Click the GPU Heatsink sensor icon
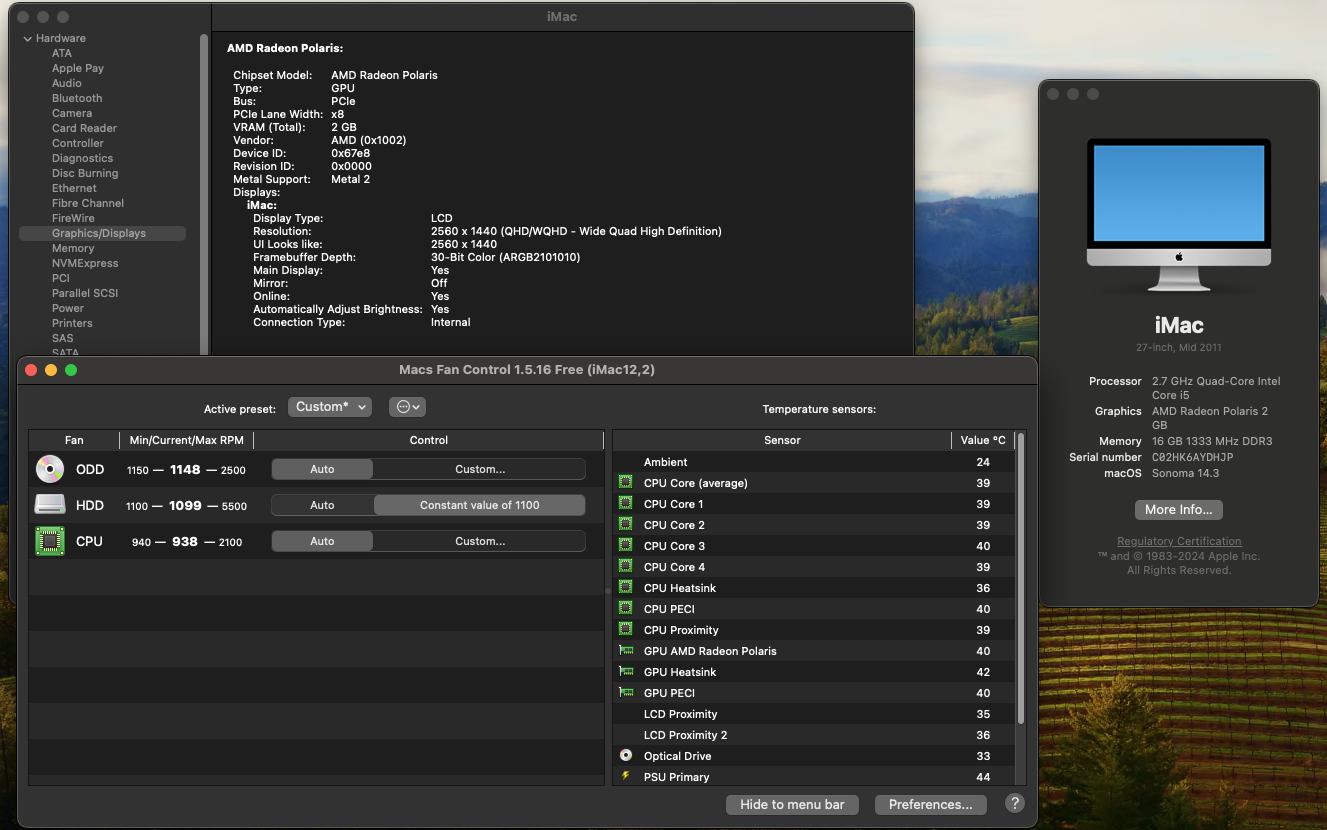Screen dimensions: 1327x830 (626, 672)
